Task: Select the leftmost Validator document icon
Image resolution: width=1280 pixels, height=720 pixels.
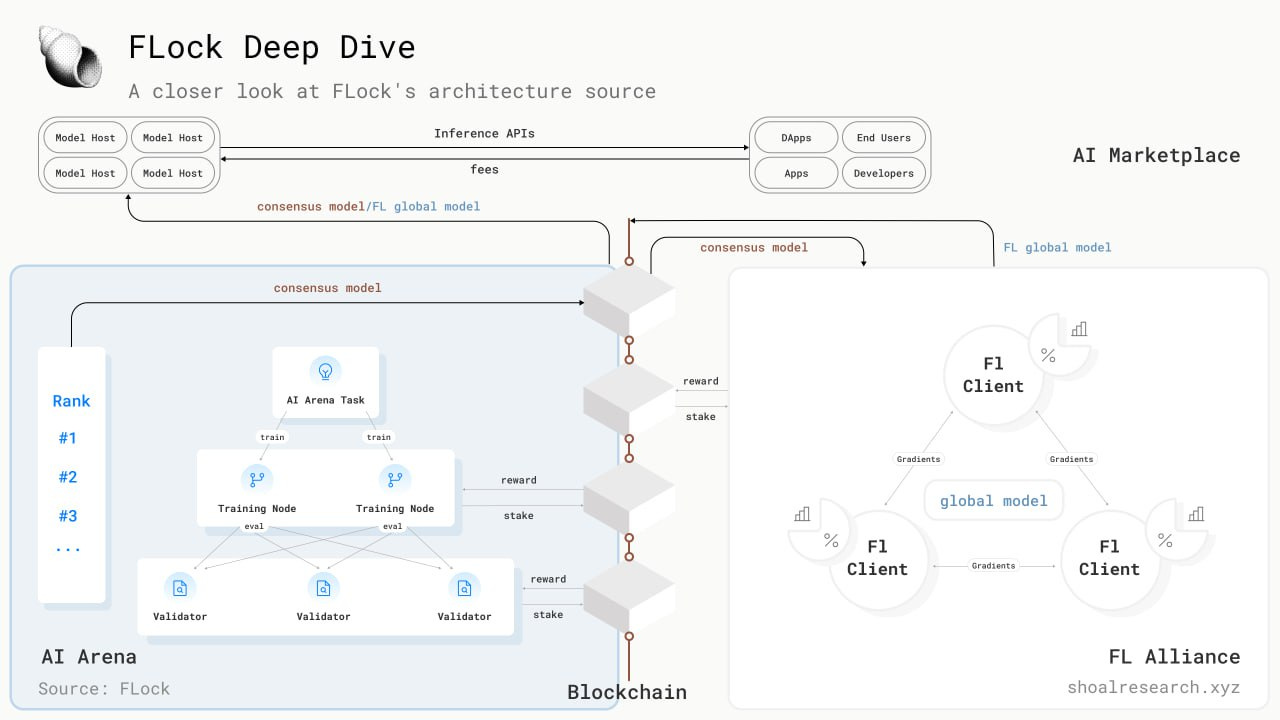Action: tap(180, 587)
